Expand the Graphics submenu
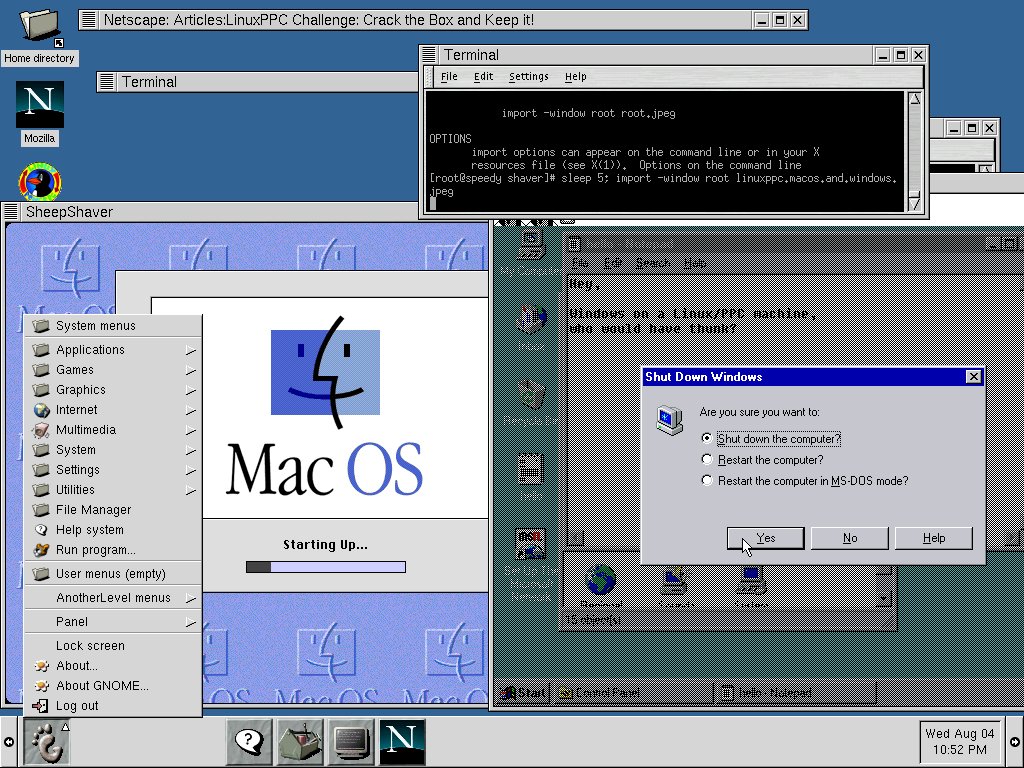 pos(114,390)
